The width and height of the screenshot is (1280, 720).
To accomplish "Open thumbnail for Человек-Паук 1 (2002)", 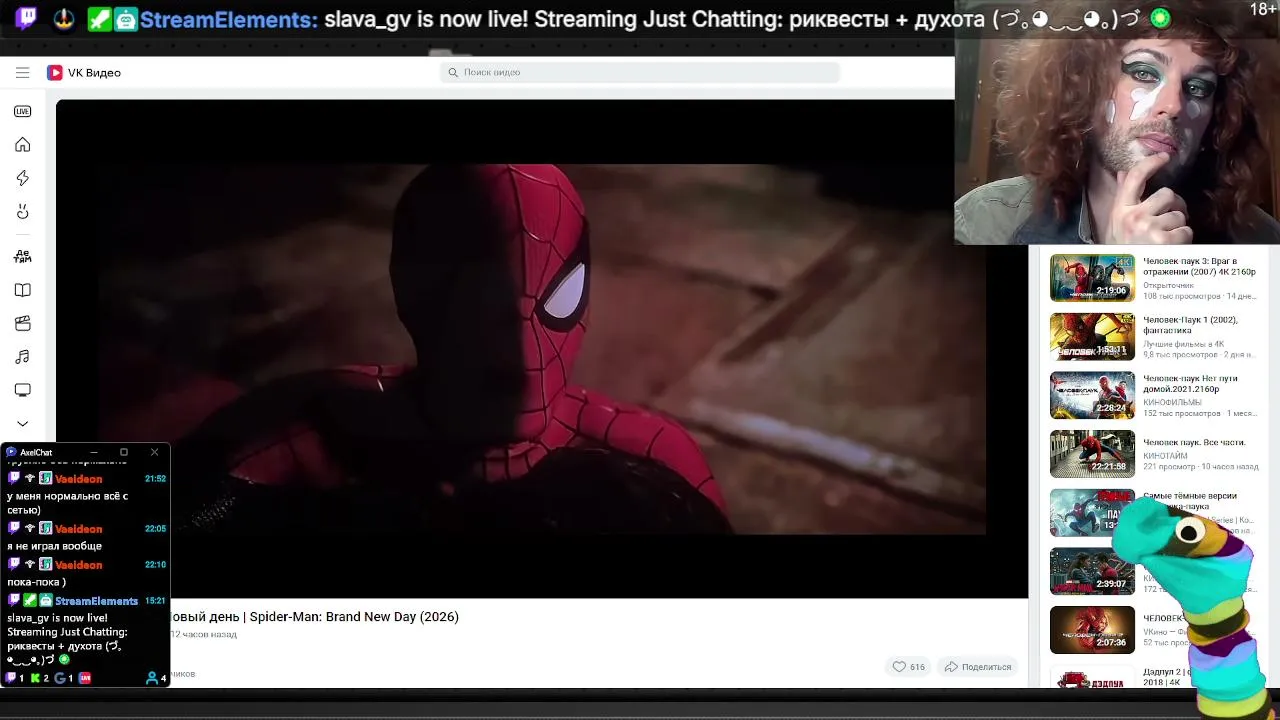I will tap(1092, 336).
